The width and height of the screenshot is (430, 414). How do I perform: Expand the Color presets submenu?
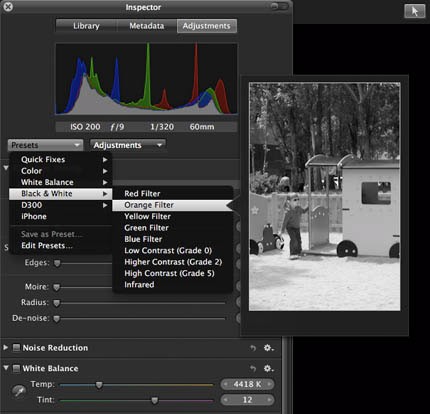60,171
